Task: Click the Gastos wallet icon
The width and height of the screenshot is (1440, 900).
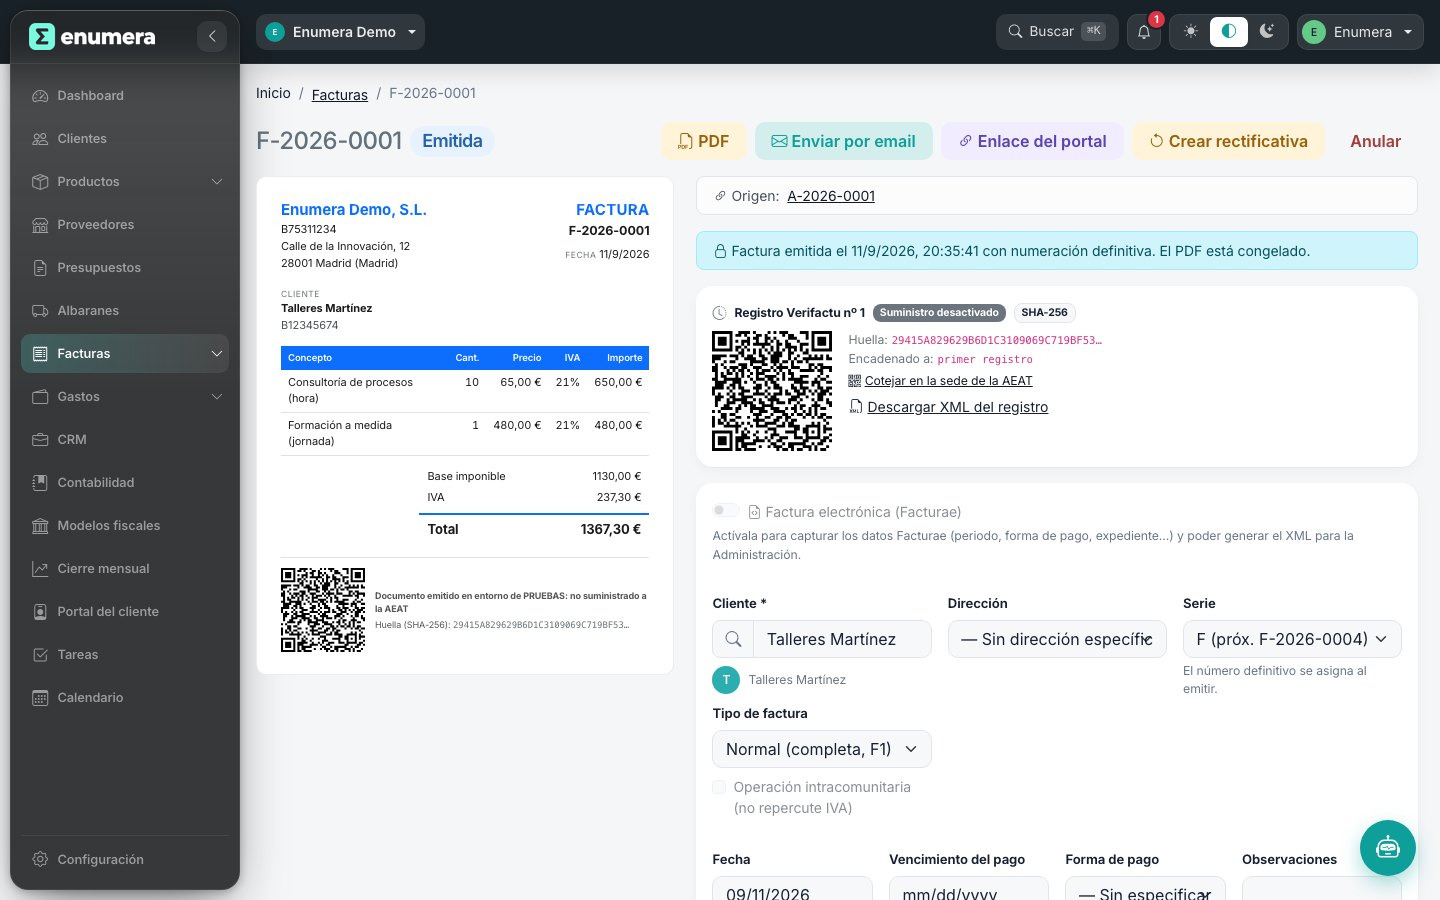Action: point(40,397)
